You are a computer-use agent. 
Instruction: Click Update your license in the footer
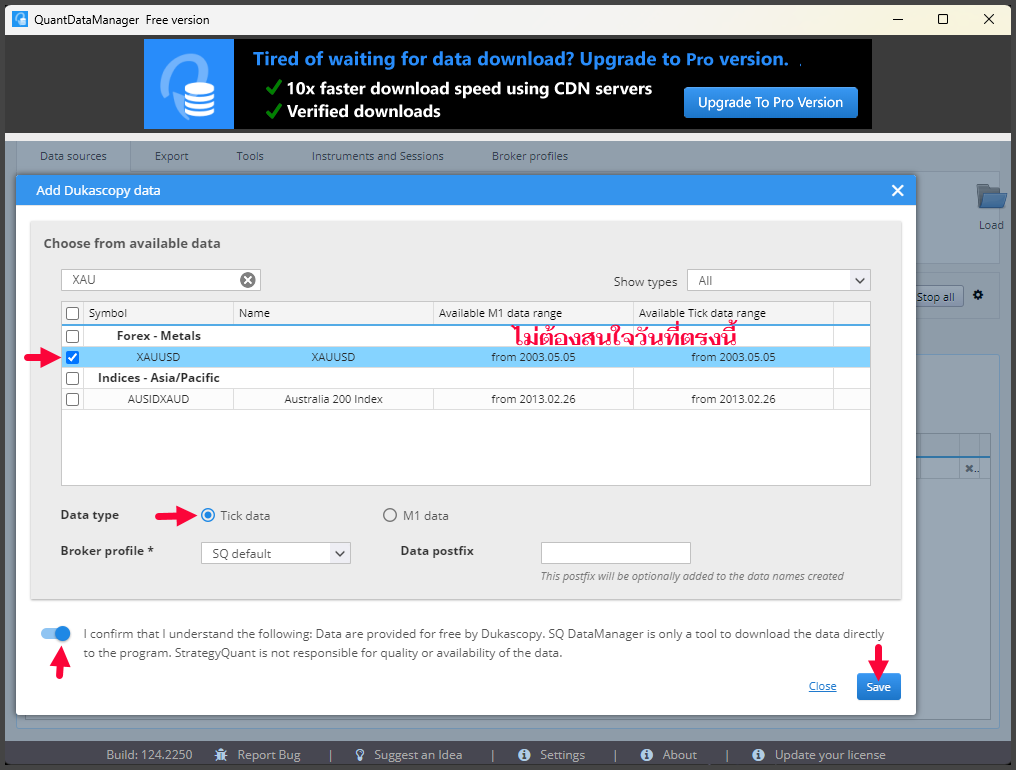[830, 755]
